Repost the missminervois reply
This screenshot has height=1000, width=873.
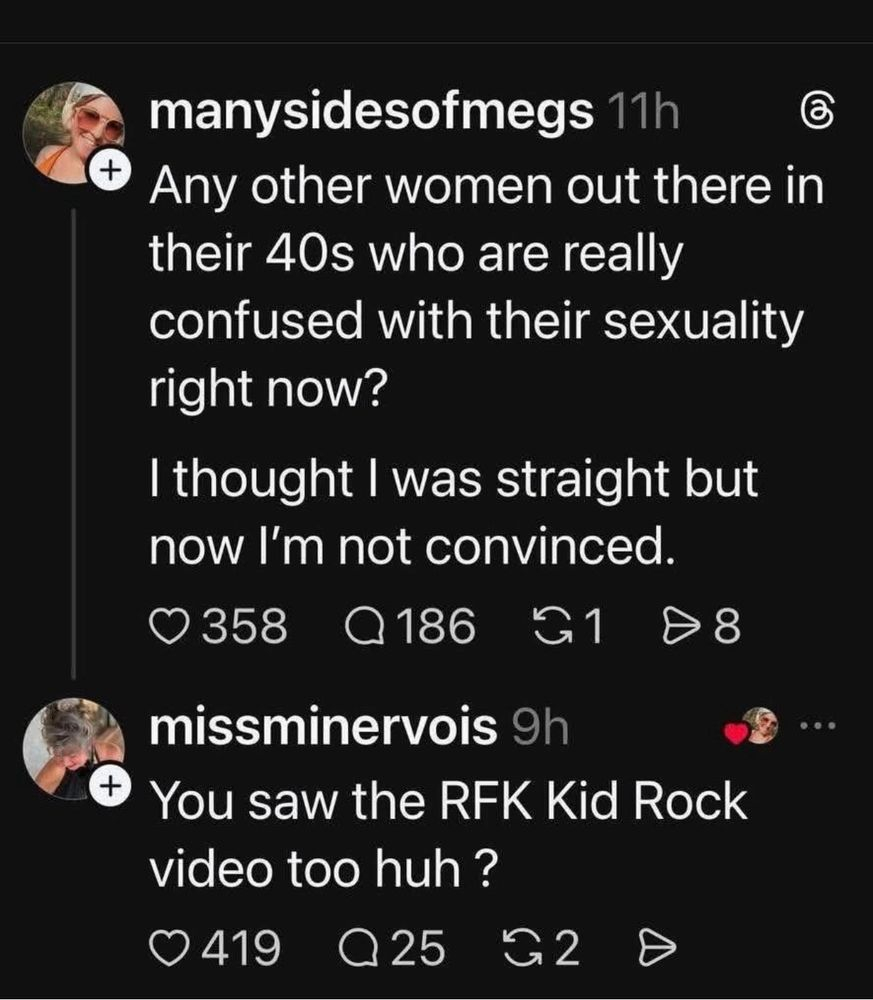(x=519, y=946)
